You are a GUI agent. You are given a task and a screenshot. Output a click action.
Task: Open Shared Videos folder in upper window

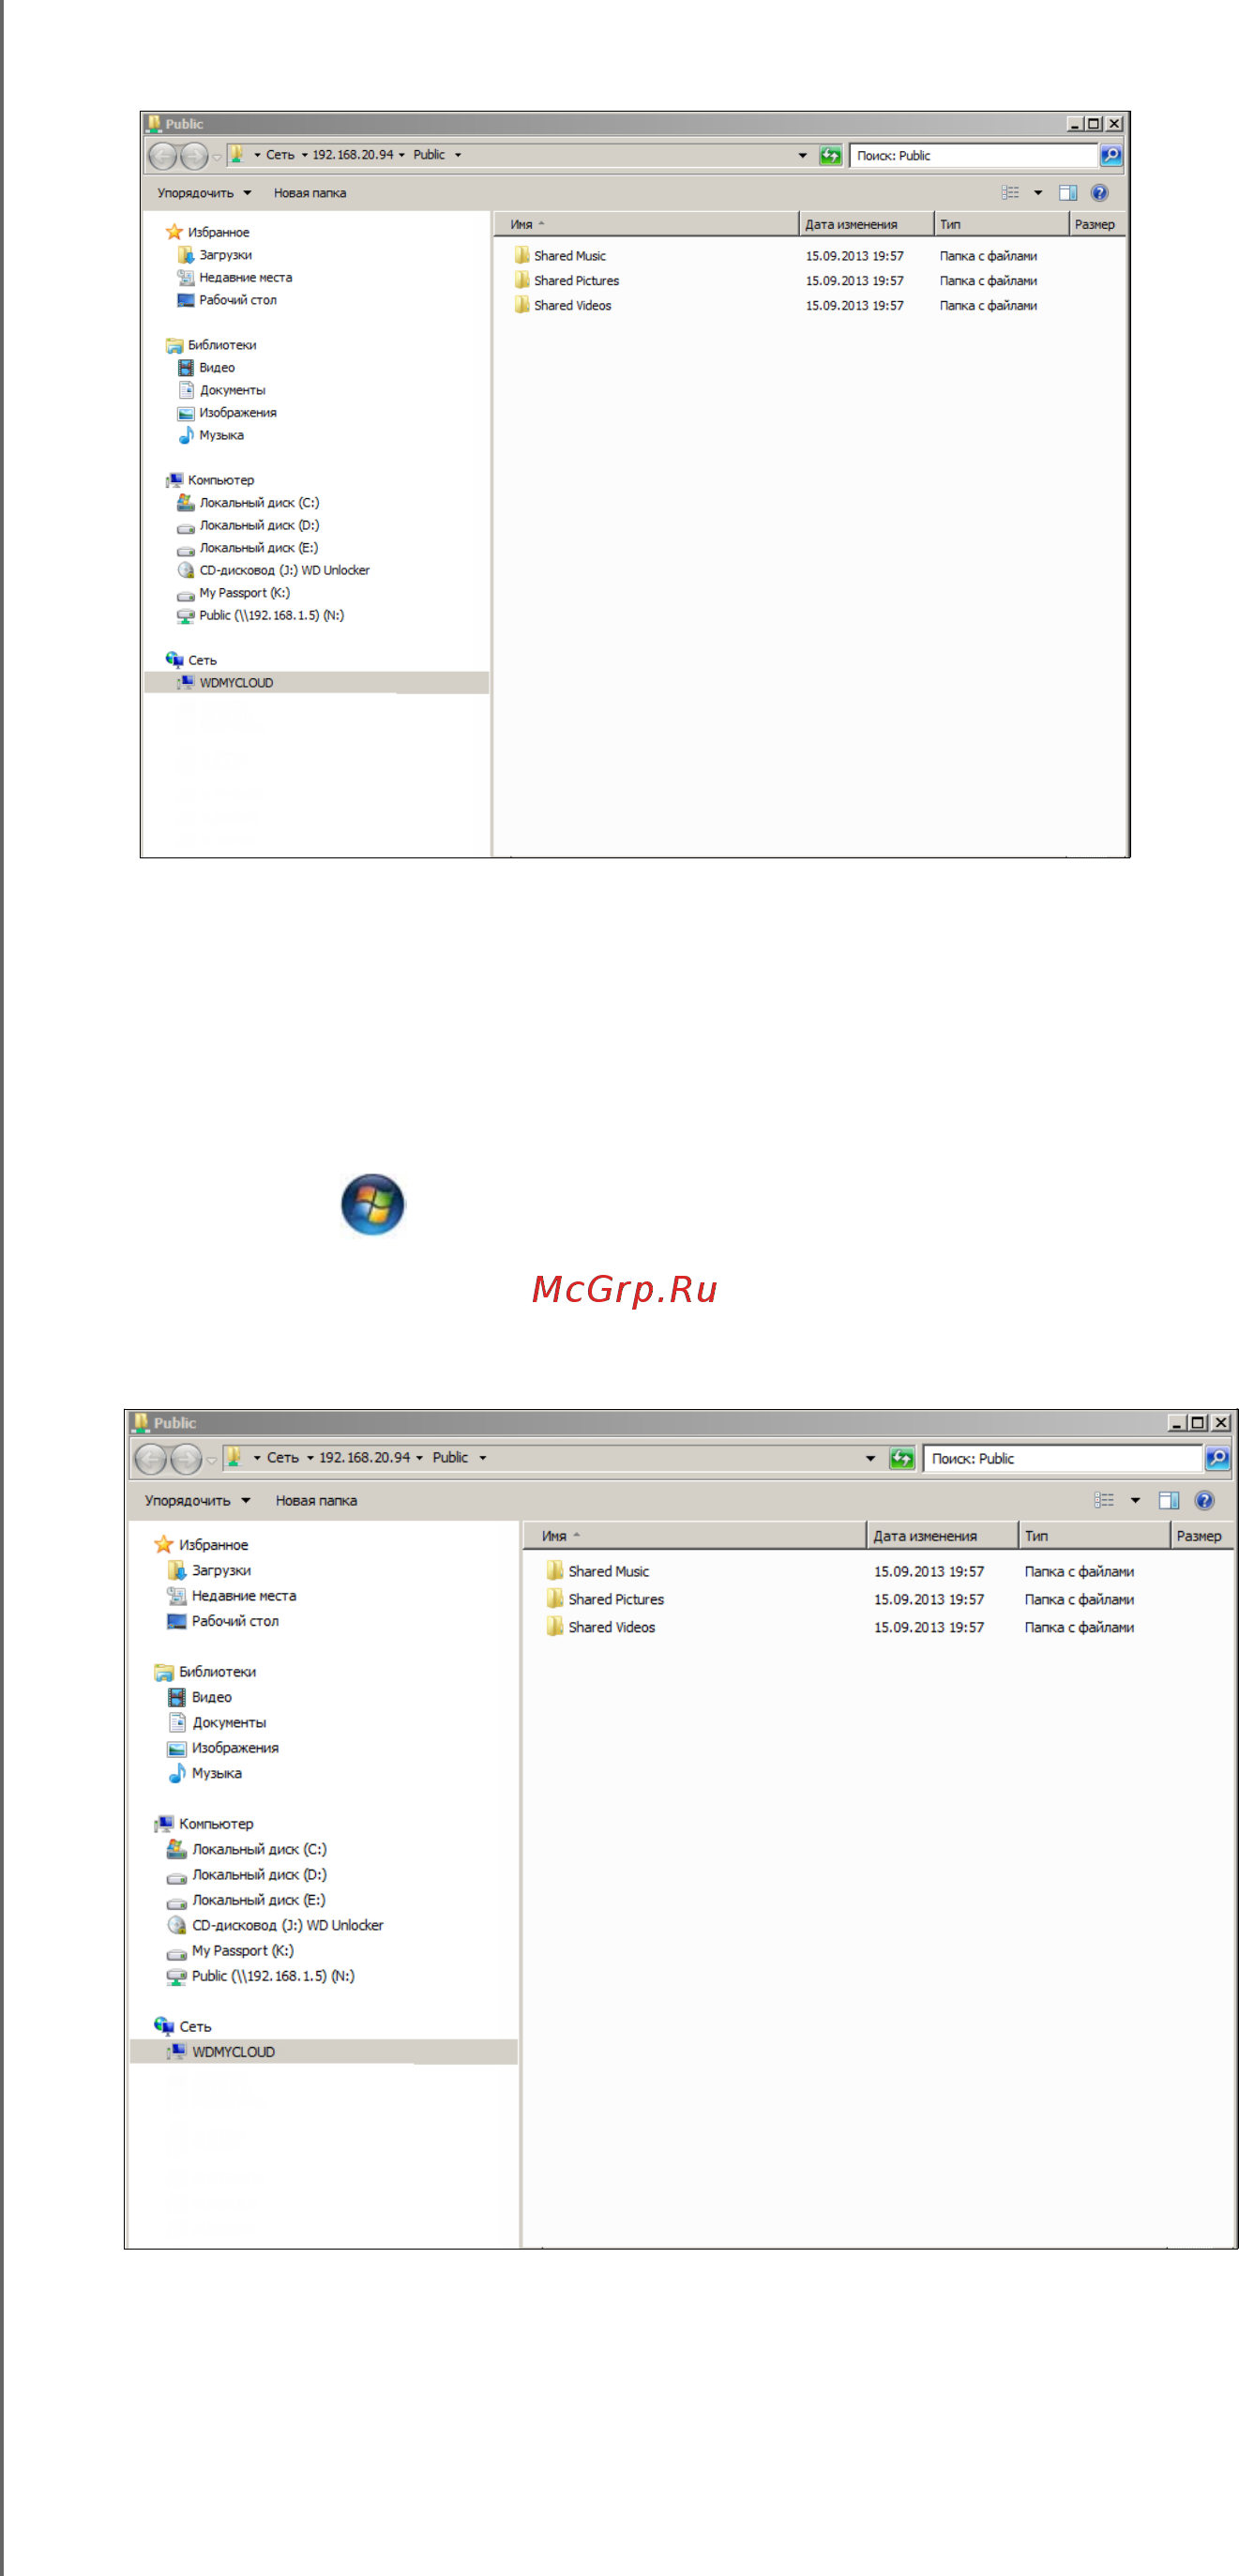563,306
